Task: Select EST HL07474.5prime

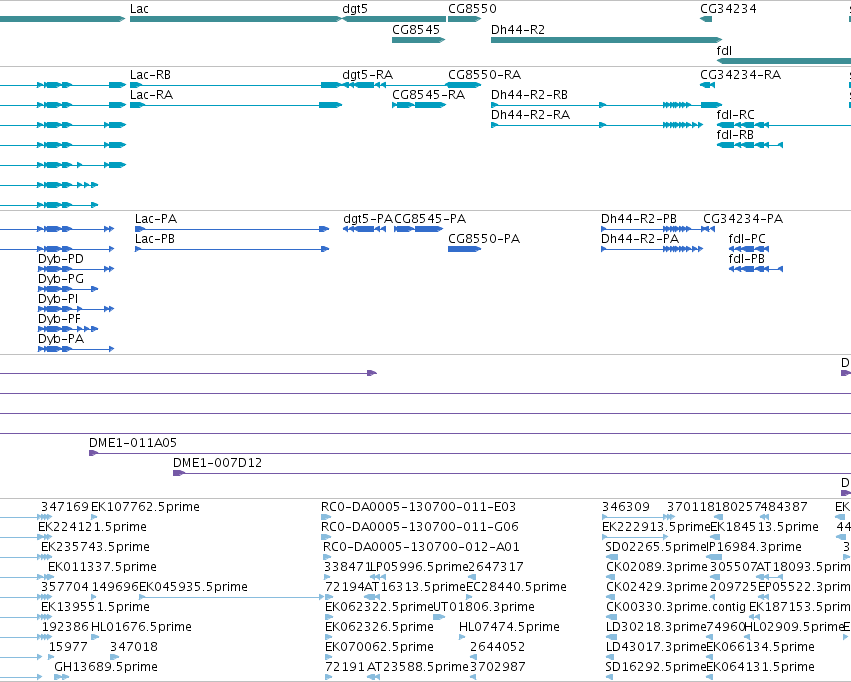Action: 509,627
